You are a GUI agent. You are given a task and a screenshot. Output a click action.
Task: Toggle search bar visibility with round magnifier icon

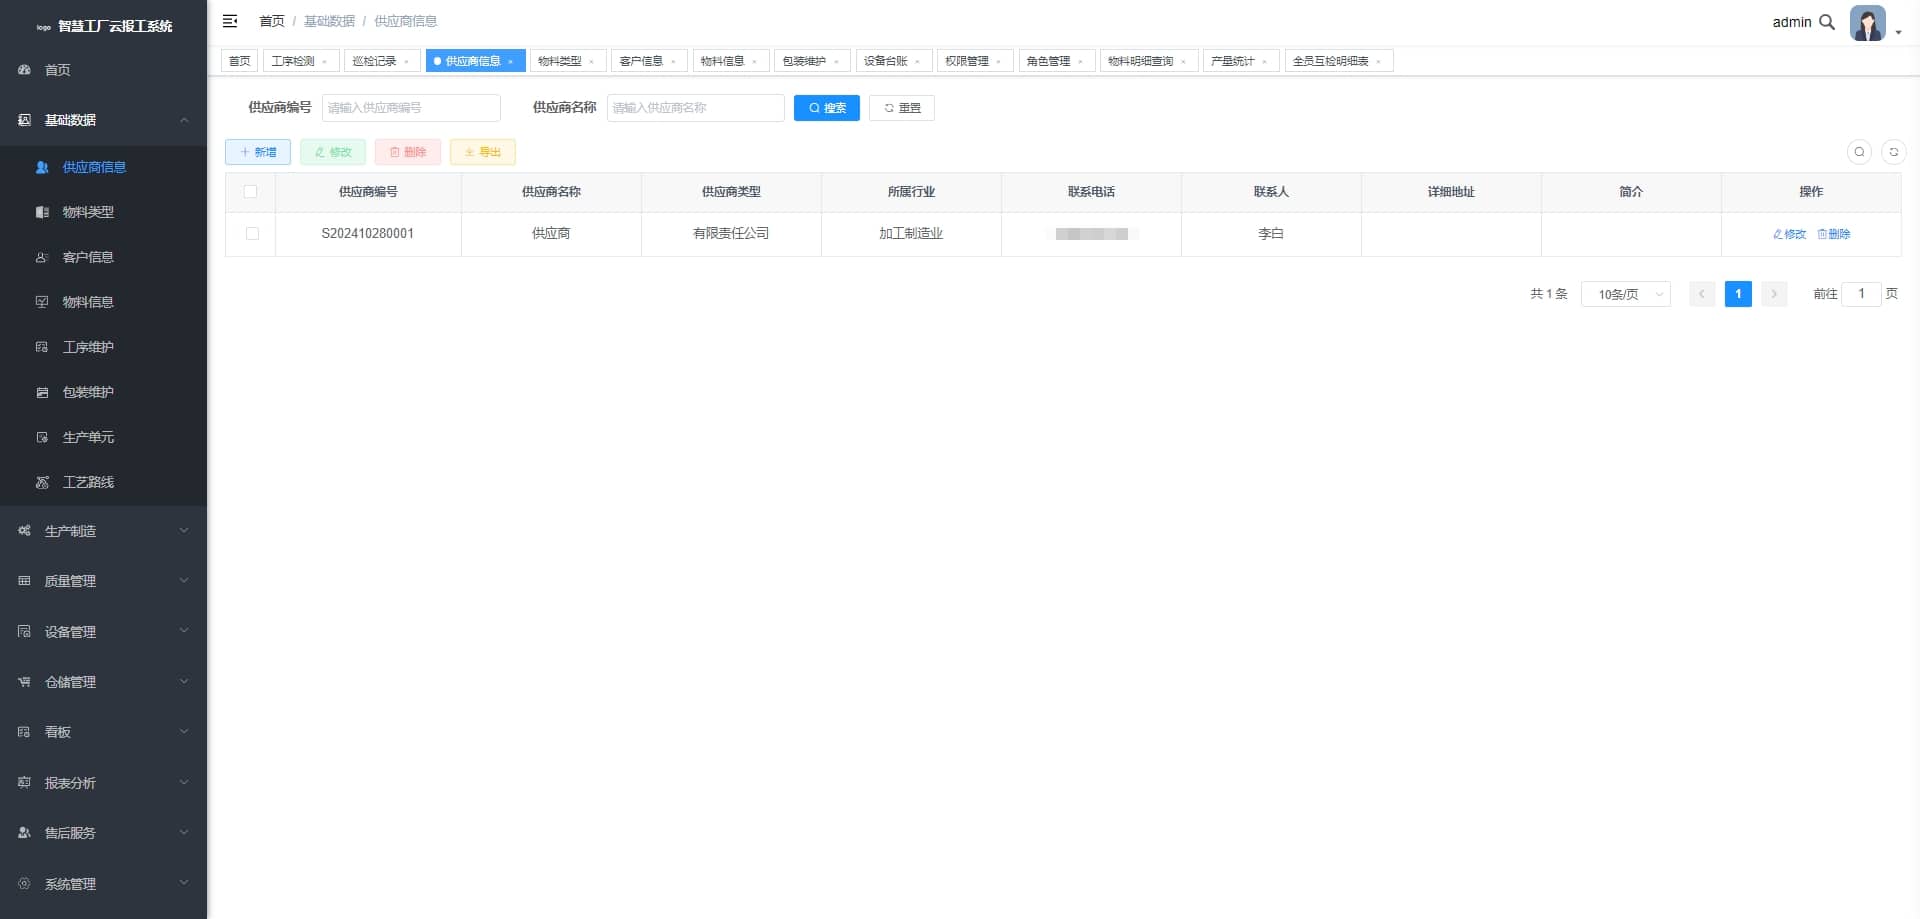[1859, 152]
